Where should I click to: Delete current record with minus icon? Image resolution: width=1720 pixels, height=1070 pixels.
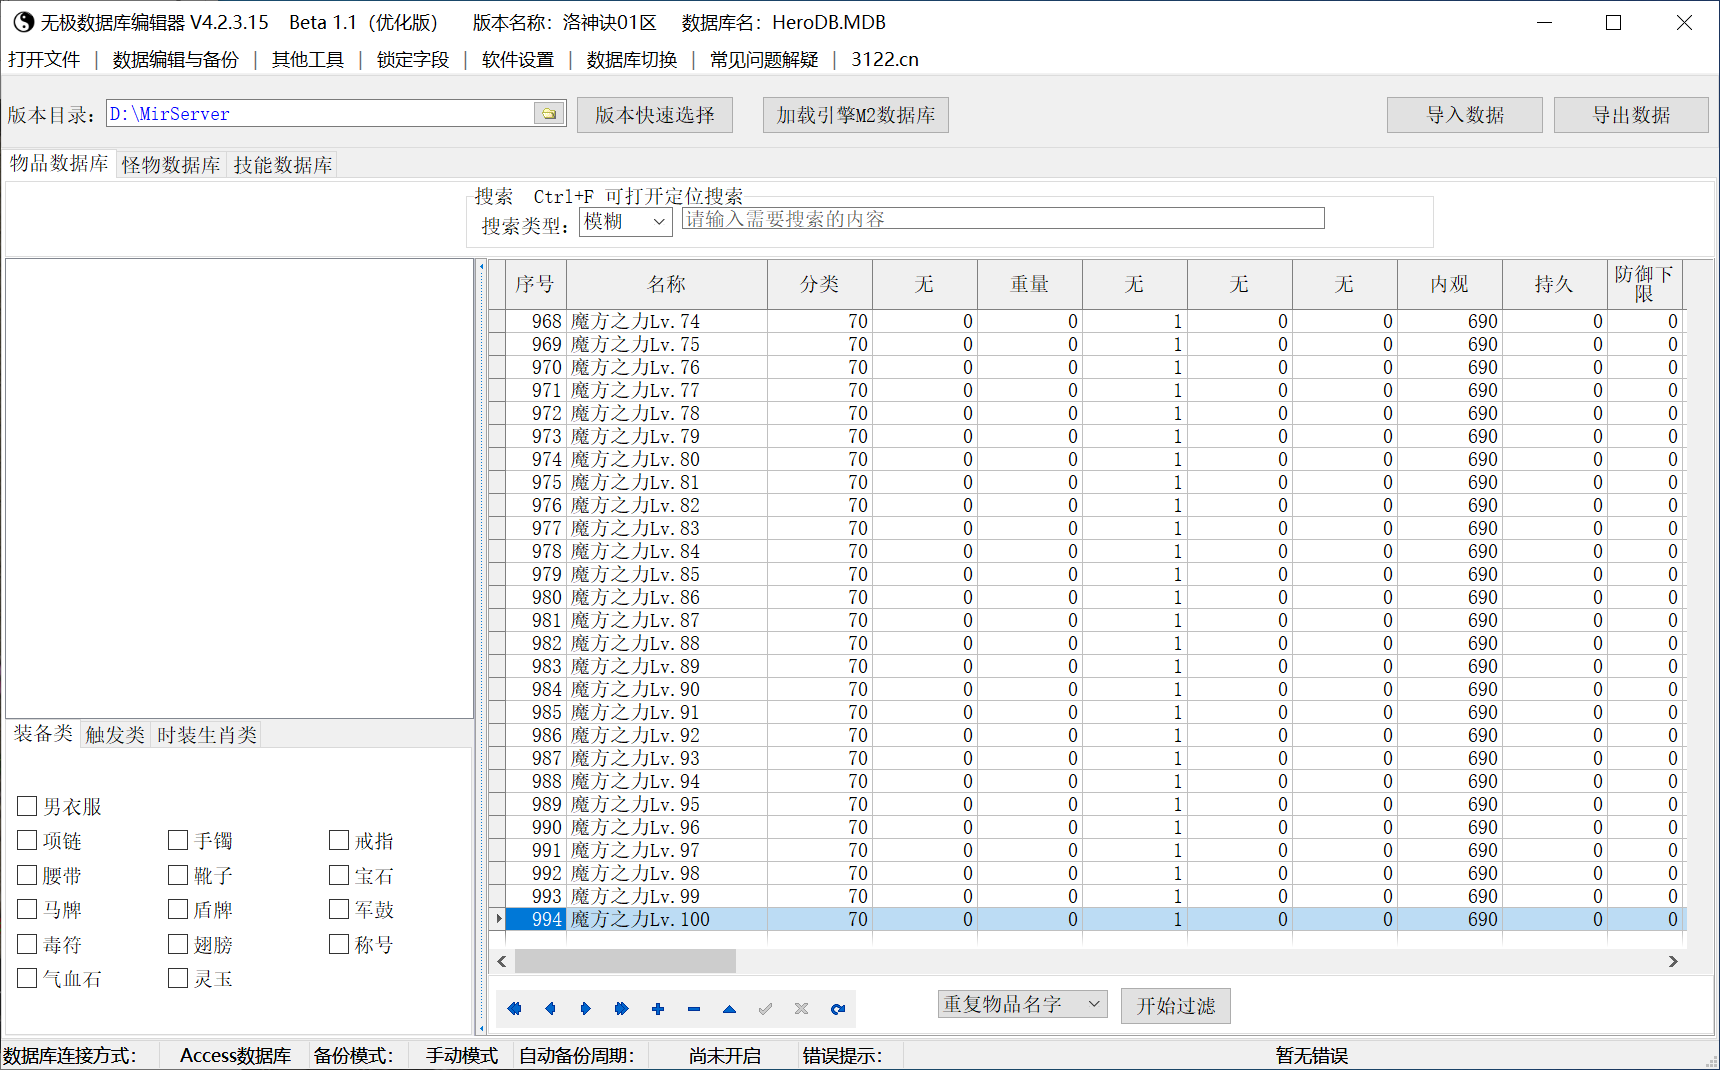(694, 1009)
